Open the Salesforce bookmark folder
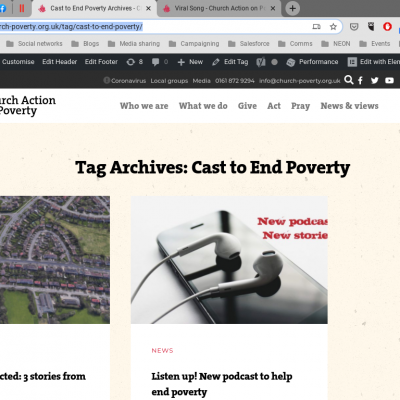The height and width of the screenshot is (400, 400). pyautogui.click(x=249, y=44)
